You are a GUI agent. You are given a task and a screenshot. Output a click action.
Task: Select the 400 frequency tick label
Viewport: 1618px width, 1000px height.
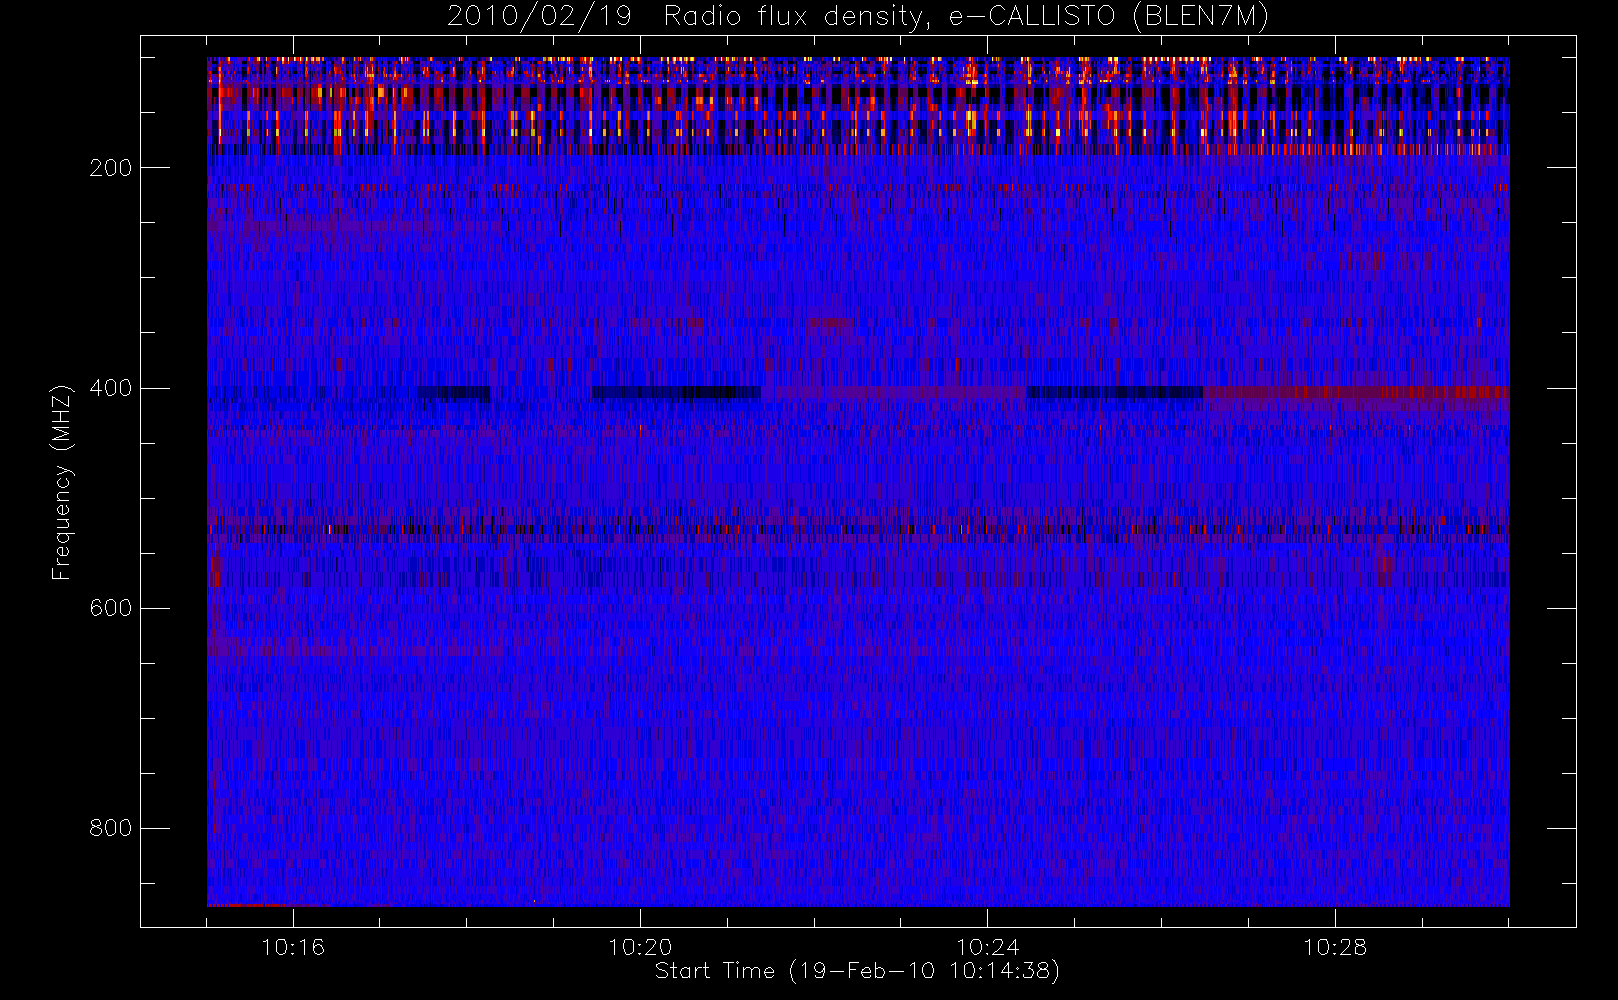click(110, 388)
